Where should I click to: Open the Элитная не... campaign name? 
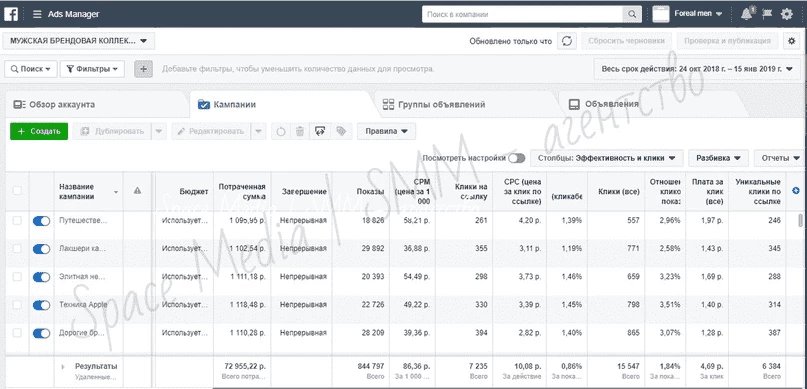click(82, 277)
